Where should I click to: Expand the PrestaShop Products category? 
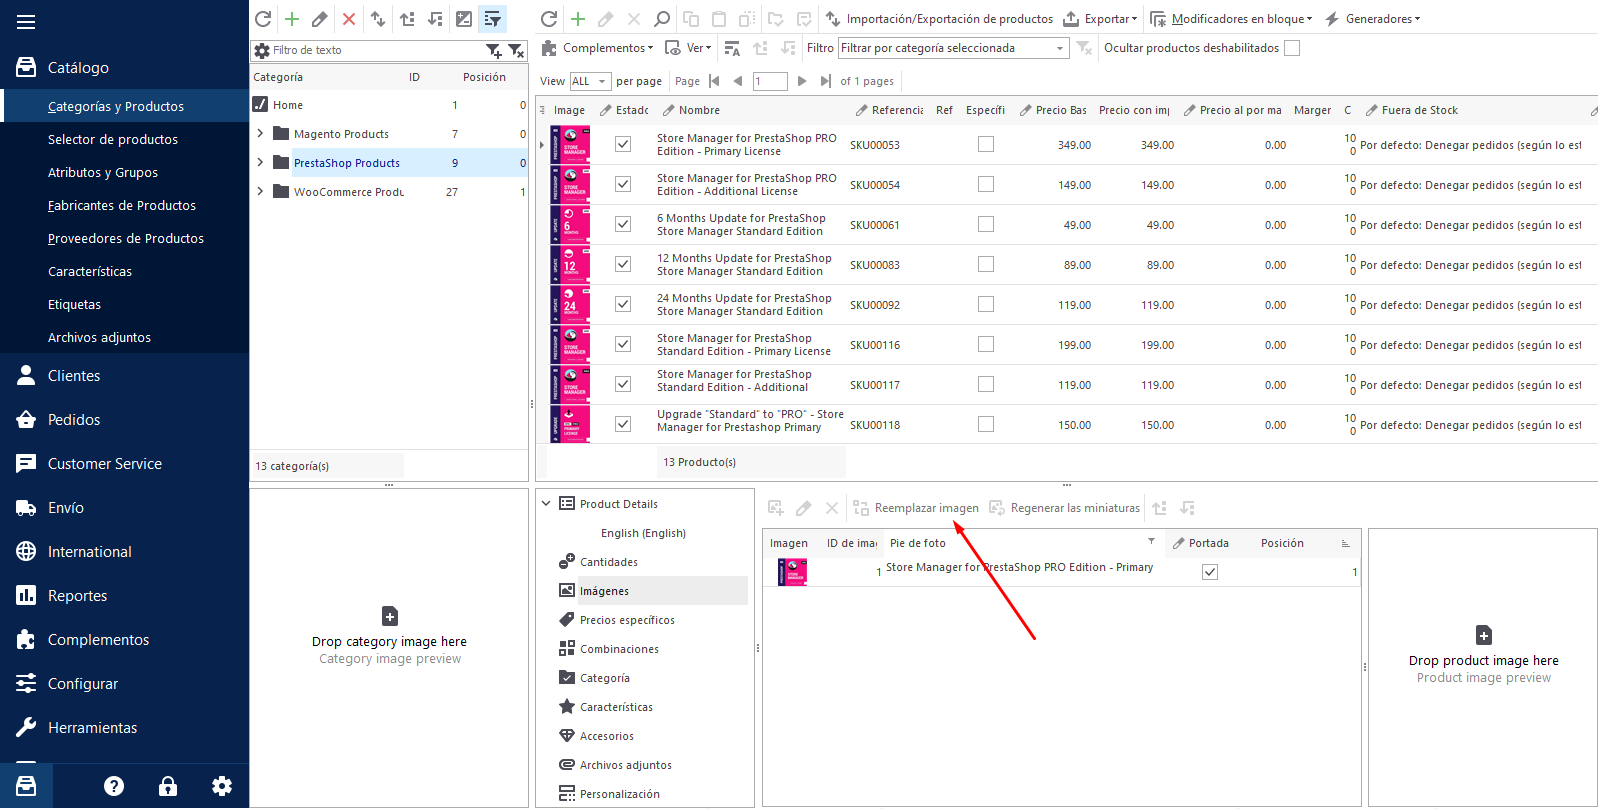(260, 162)
